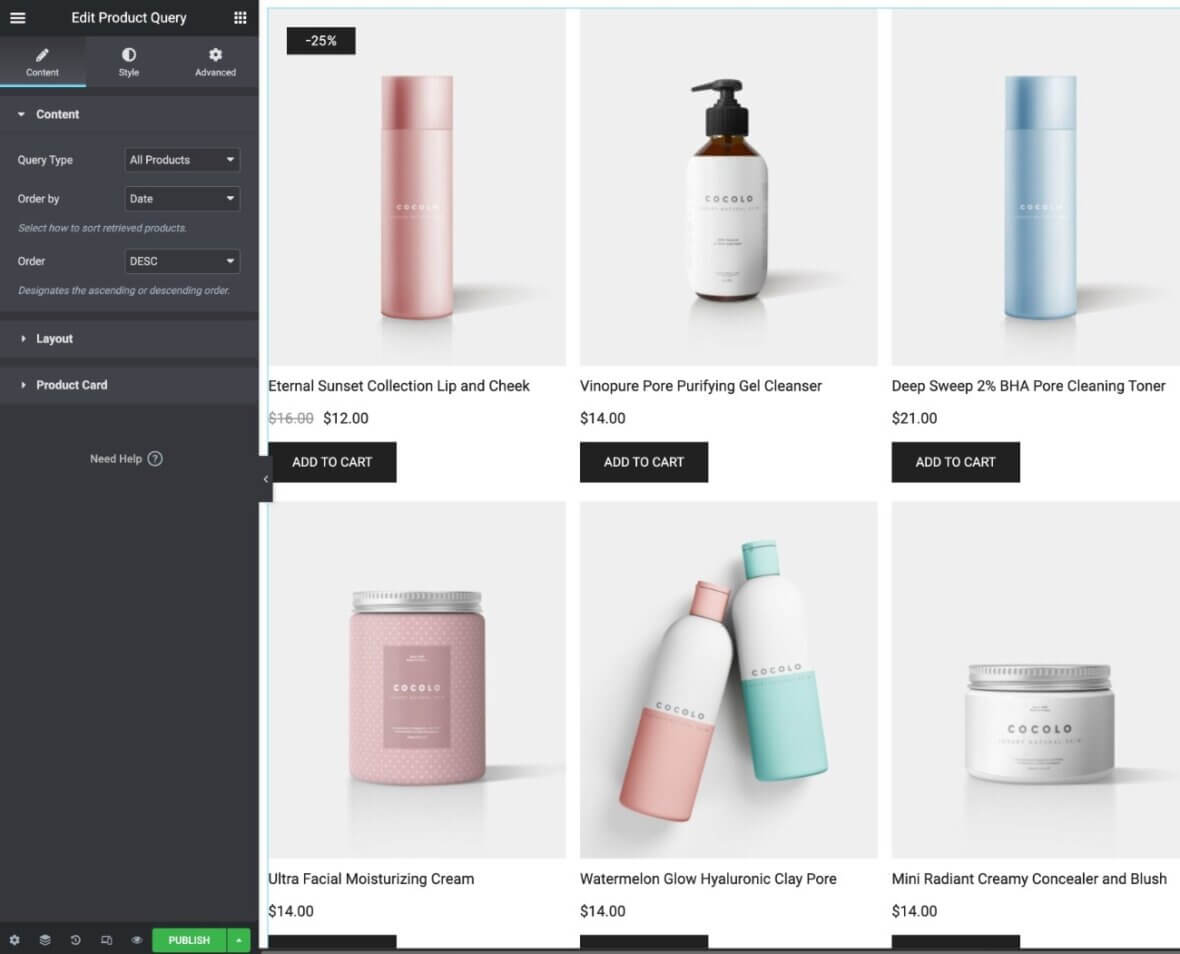Open the Query Type dropdown
Viewport: 1180px width, 954px height.
(182, 160)
